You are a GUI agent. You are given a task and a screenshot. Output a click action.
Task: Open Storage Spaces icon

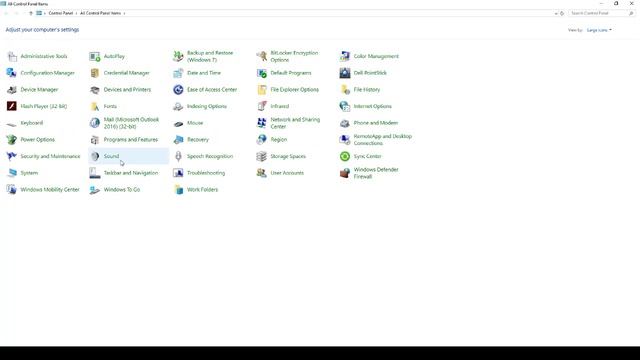point(262,156)
